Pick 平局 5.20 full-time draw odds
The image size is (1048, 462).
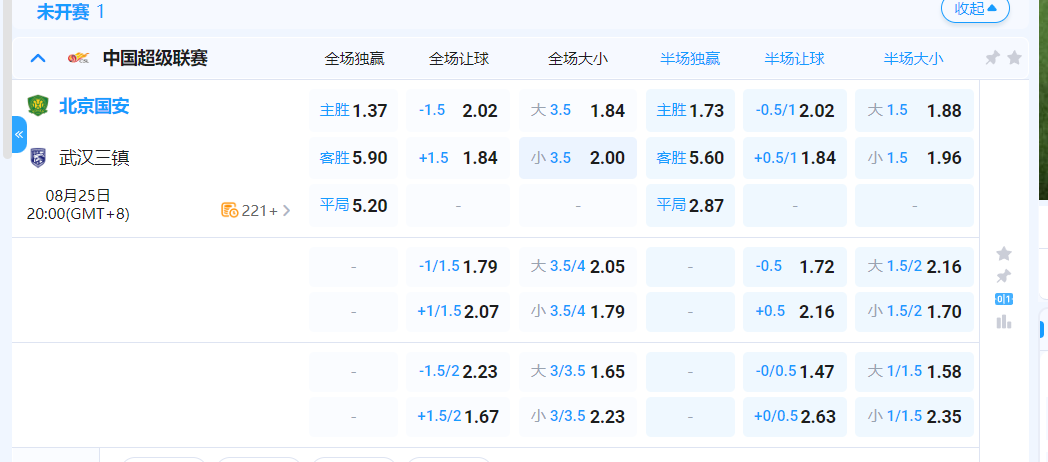point(353,205)
